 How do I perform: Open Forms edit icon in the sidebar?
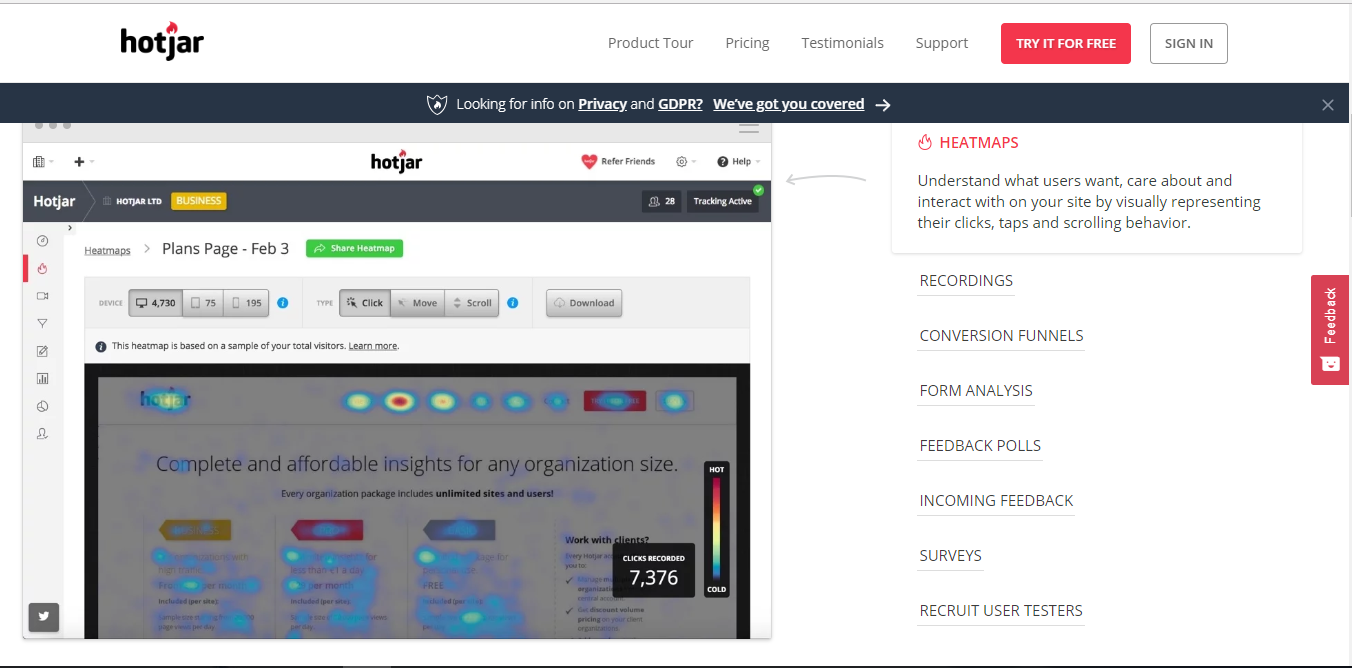click(42, 351)
